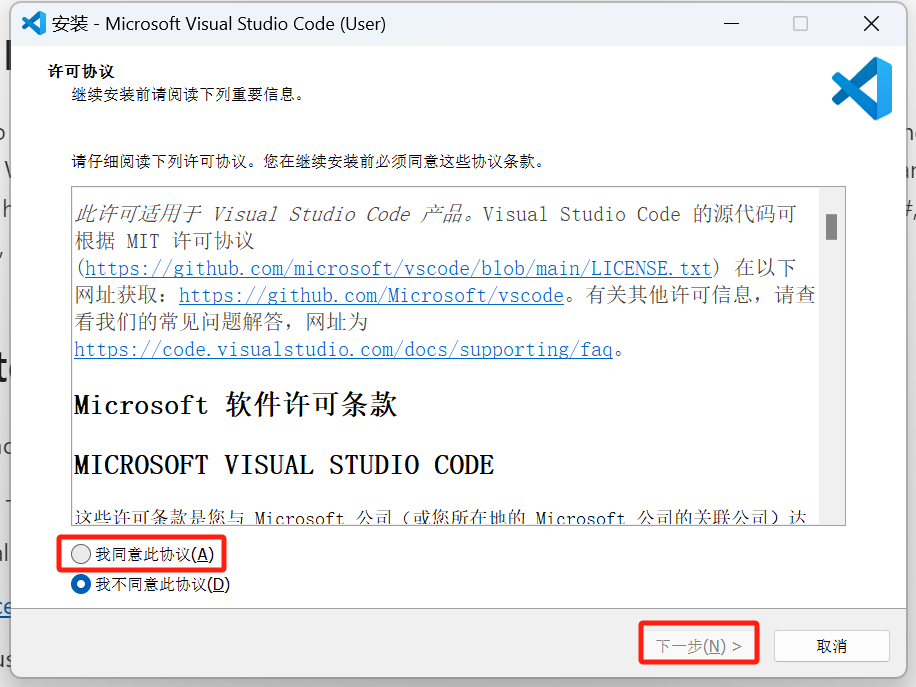
Task: Click the 取消 button
Action: click(831, 646)
